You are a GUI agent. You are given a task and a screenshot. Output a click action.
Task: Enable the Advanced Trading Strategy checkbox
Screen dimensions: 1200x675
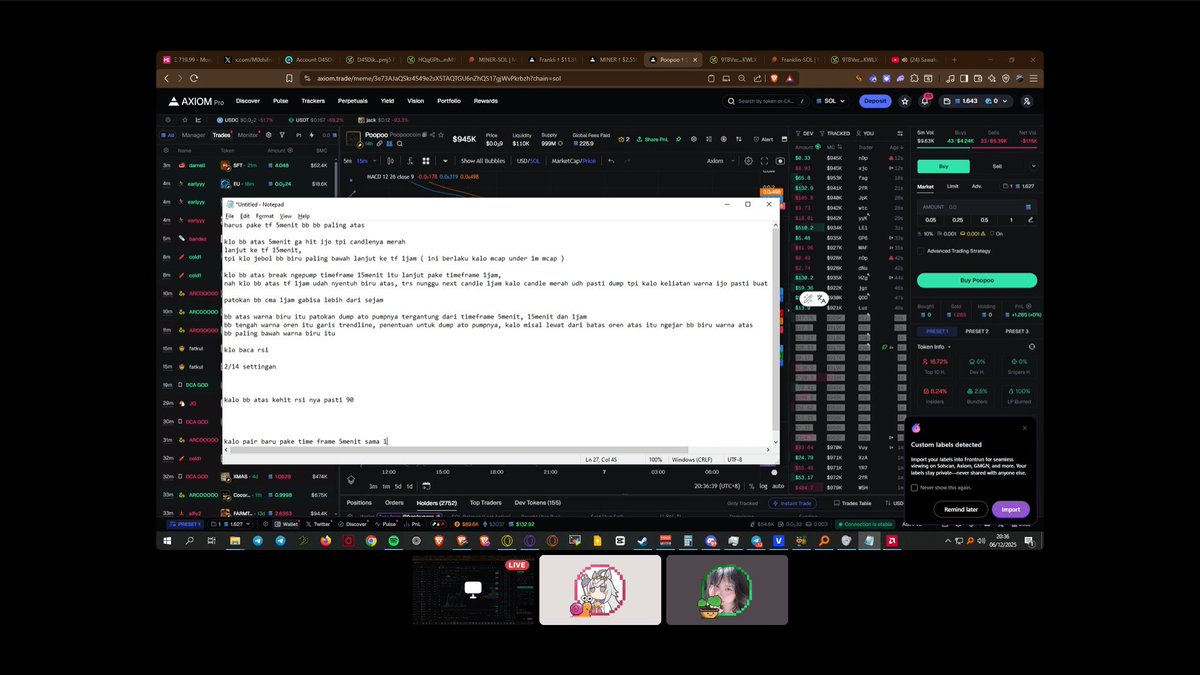921,251
